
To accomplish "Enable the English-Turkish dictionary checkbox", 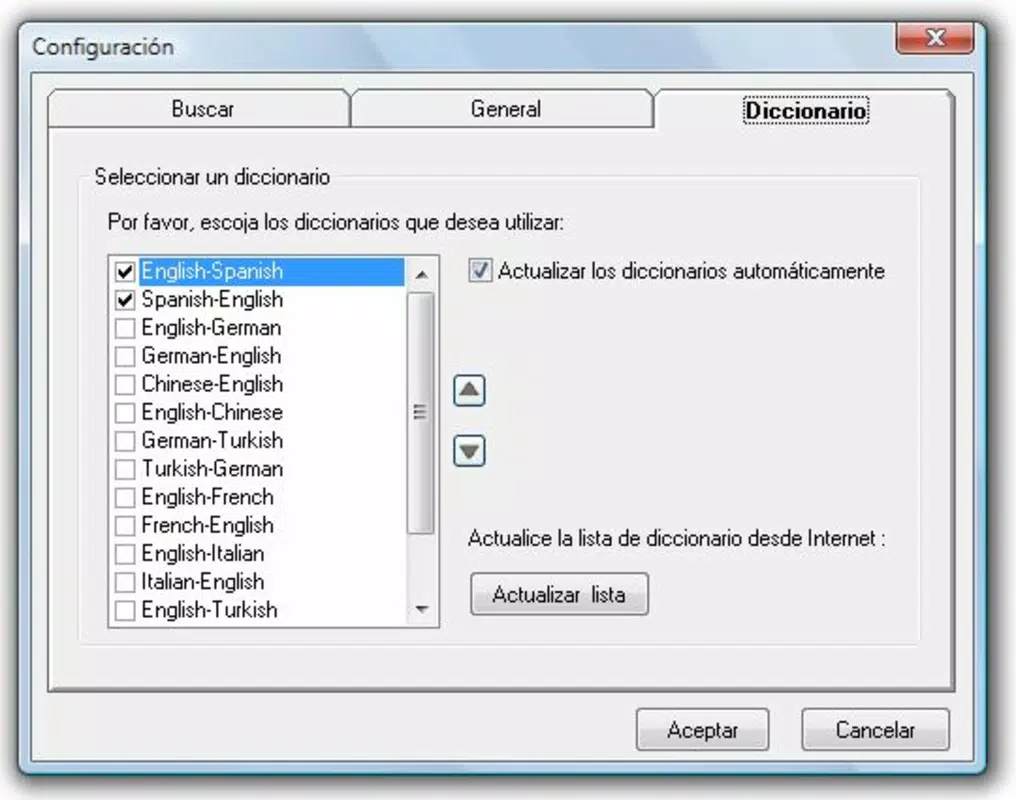I will pyautogui.click(x=124, y=610).
